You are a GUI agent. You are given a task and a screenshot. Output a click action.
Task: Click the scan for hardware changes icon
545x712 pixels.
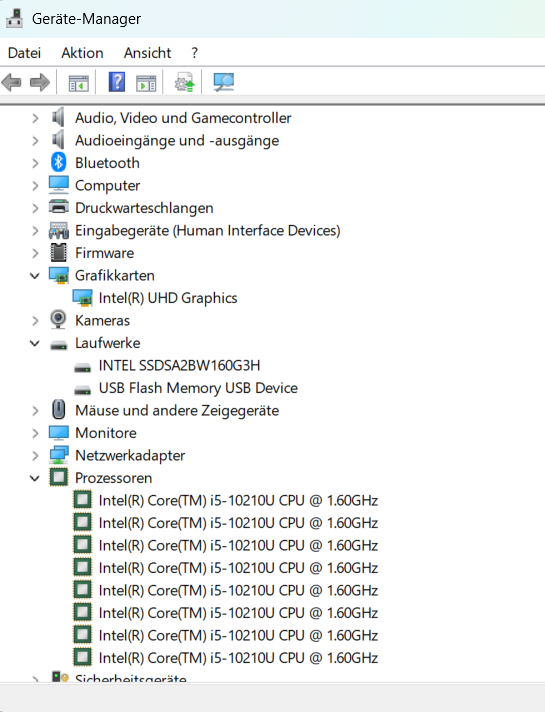click(x=223, y=82)
